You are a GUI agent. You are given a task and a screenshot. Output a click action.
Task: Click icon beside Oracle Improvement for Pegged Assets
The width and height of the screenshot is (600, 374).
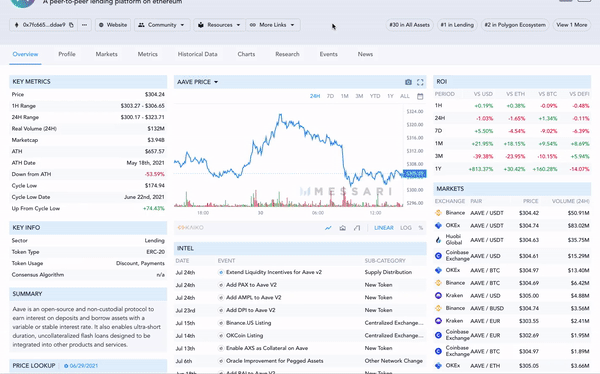(x=221, y=361)
